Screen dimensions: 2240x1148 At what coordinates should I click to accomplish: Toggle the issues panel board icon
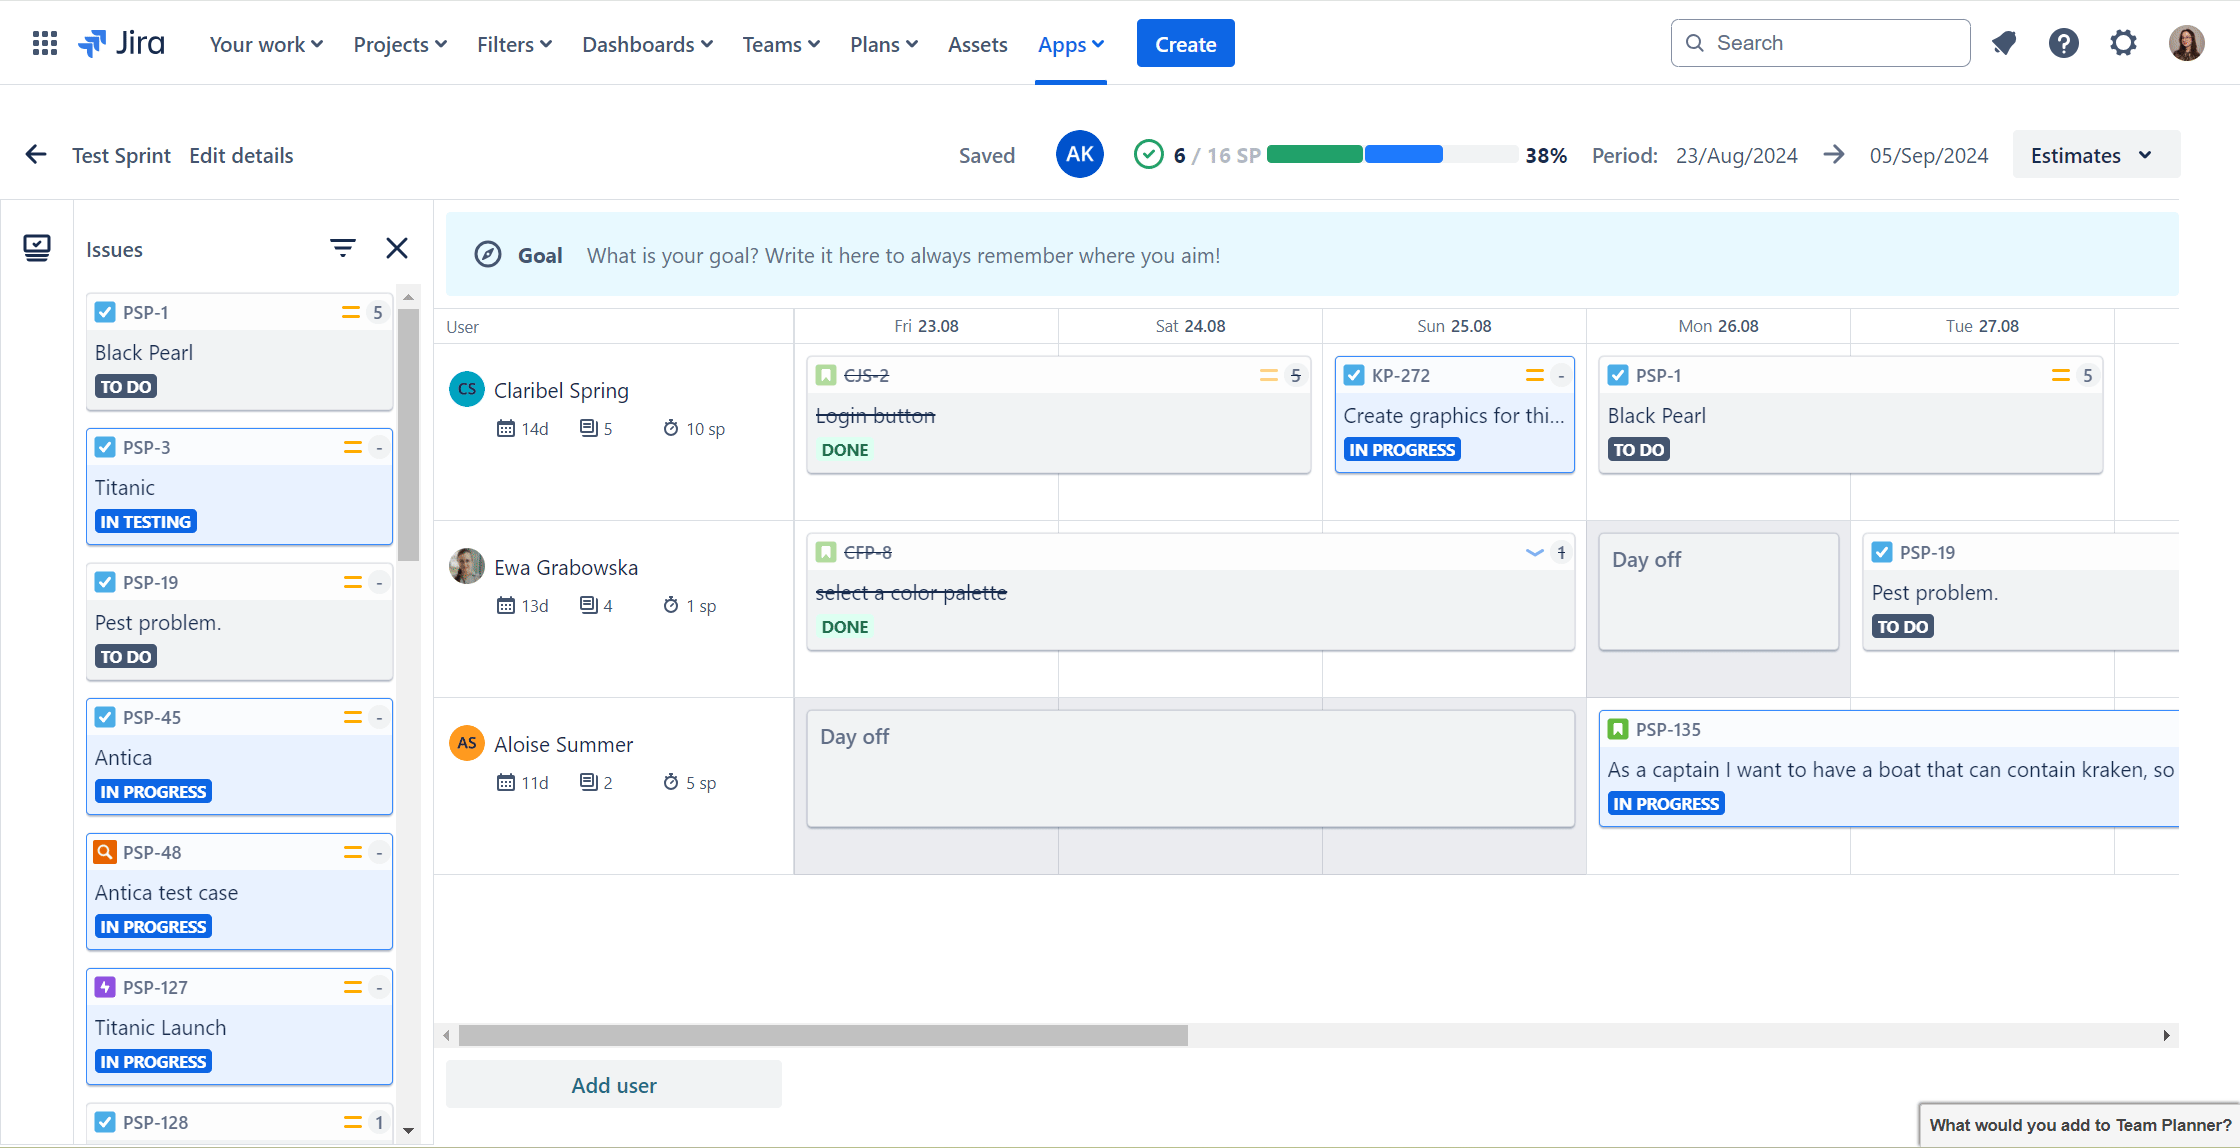(37, 248)
